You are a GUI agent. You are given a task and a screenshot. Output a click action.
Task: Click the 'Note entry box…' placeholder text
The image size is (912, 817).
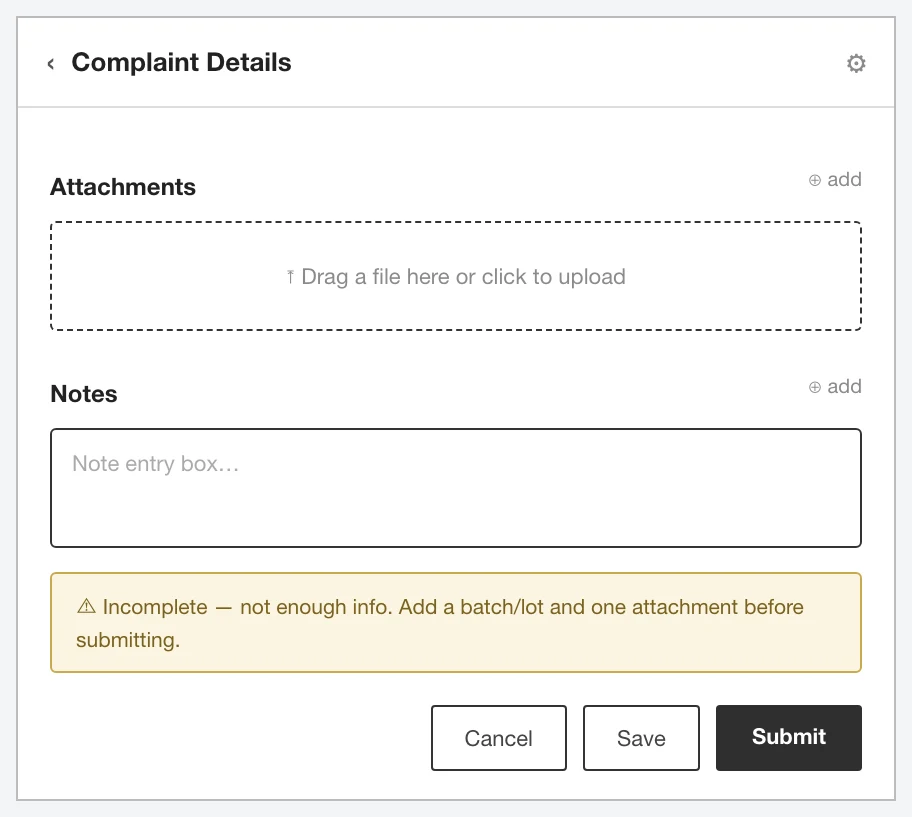156,463
